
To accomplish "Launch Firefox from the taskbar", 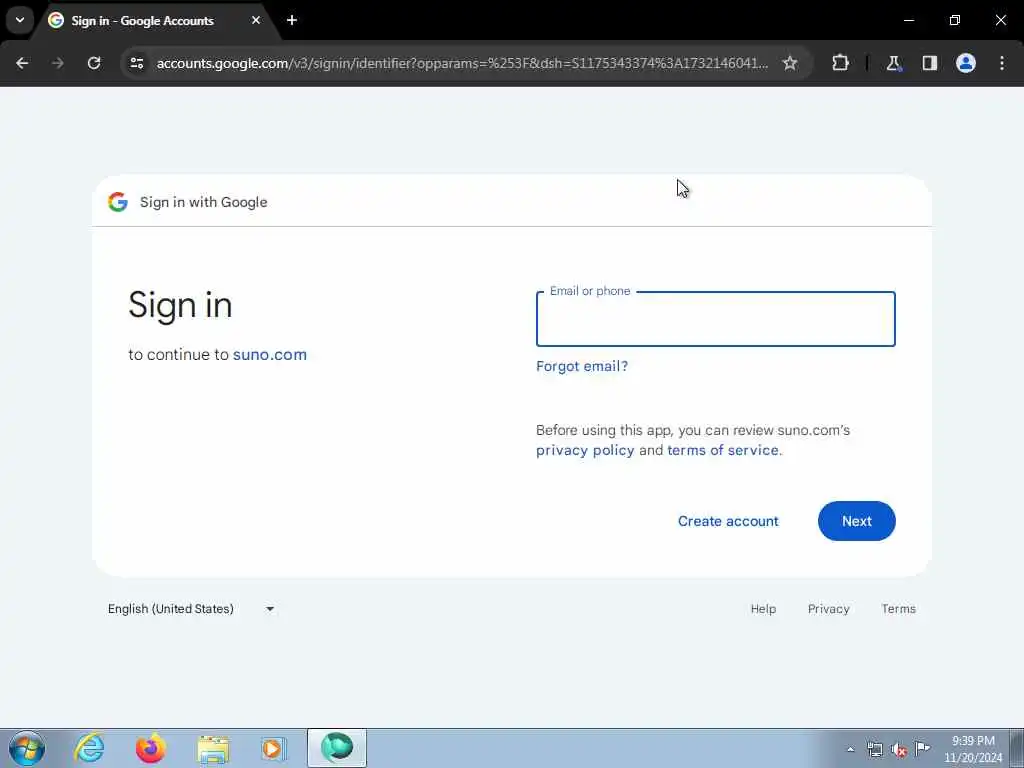I will point(151,748).
